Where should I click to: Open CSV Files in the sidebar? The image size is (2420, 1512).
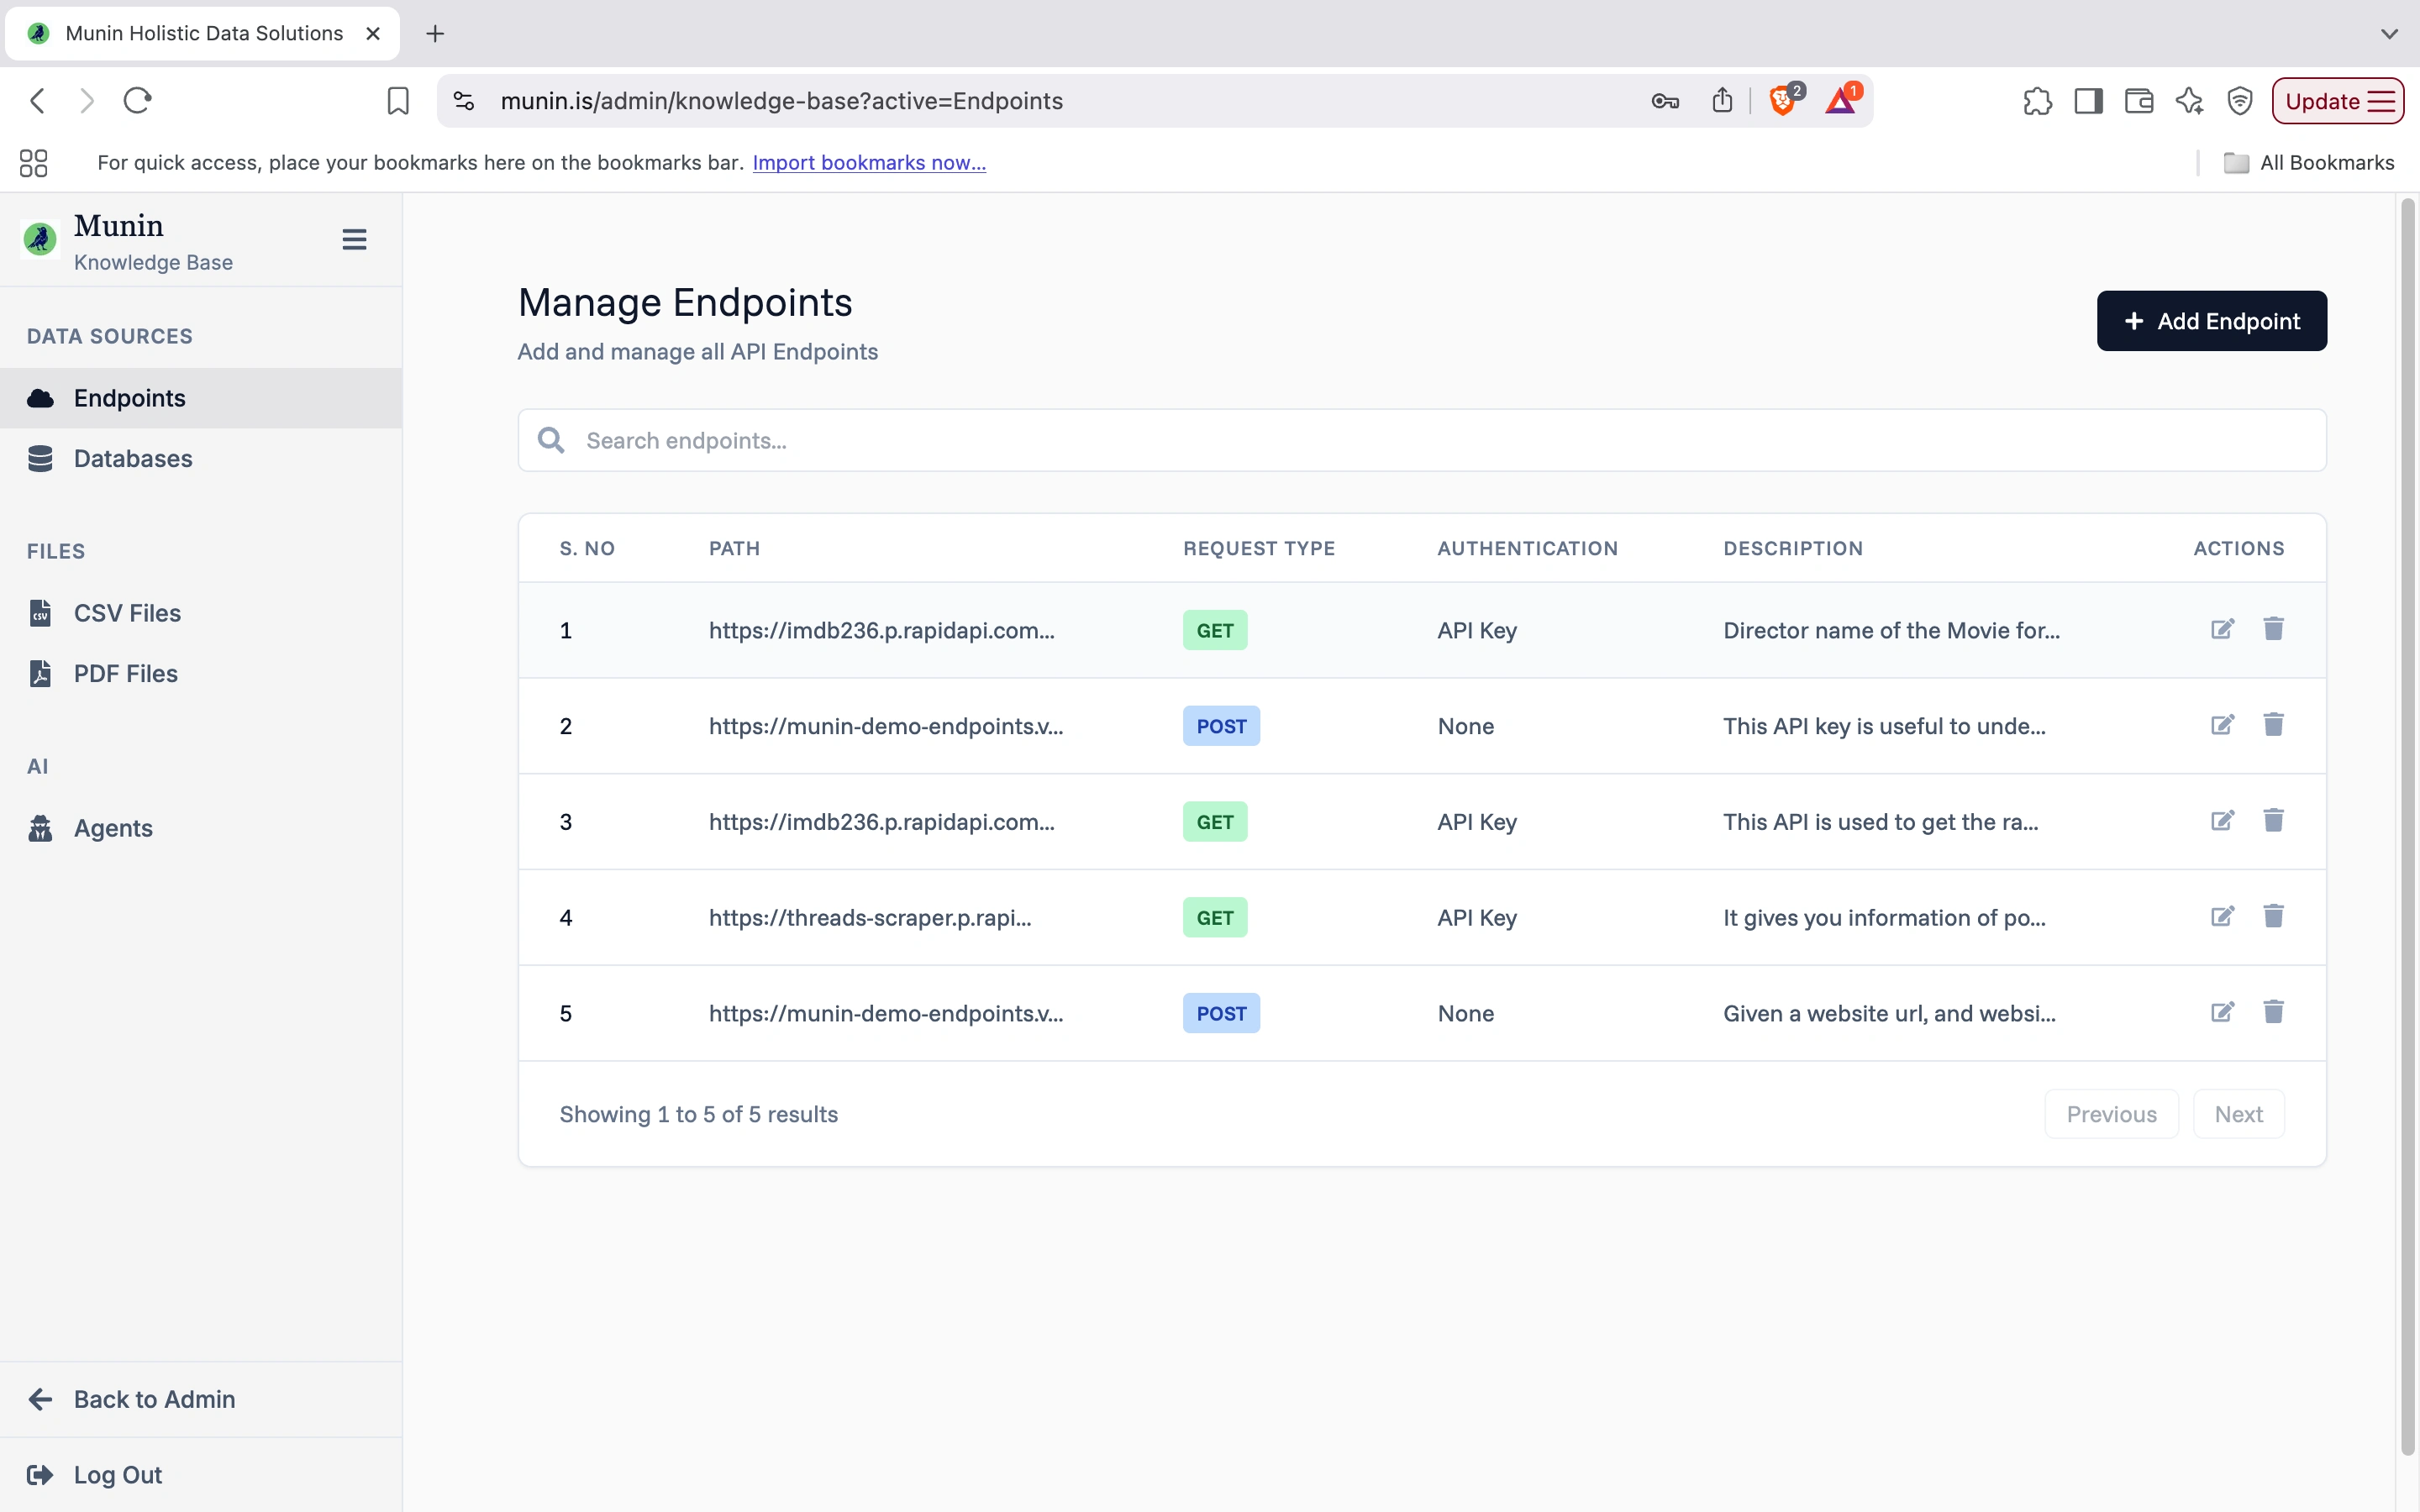pos(126,613)
